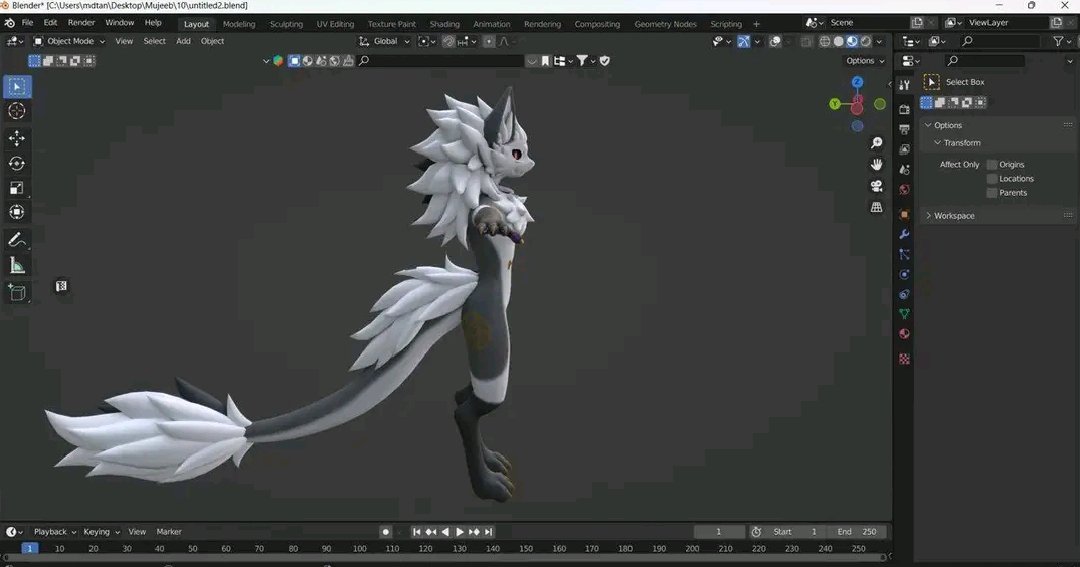Switch to Rendered viewport shading
Image resolution: width=1080 pixels, height=567 pixels.
point(866,41)
